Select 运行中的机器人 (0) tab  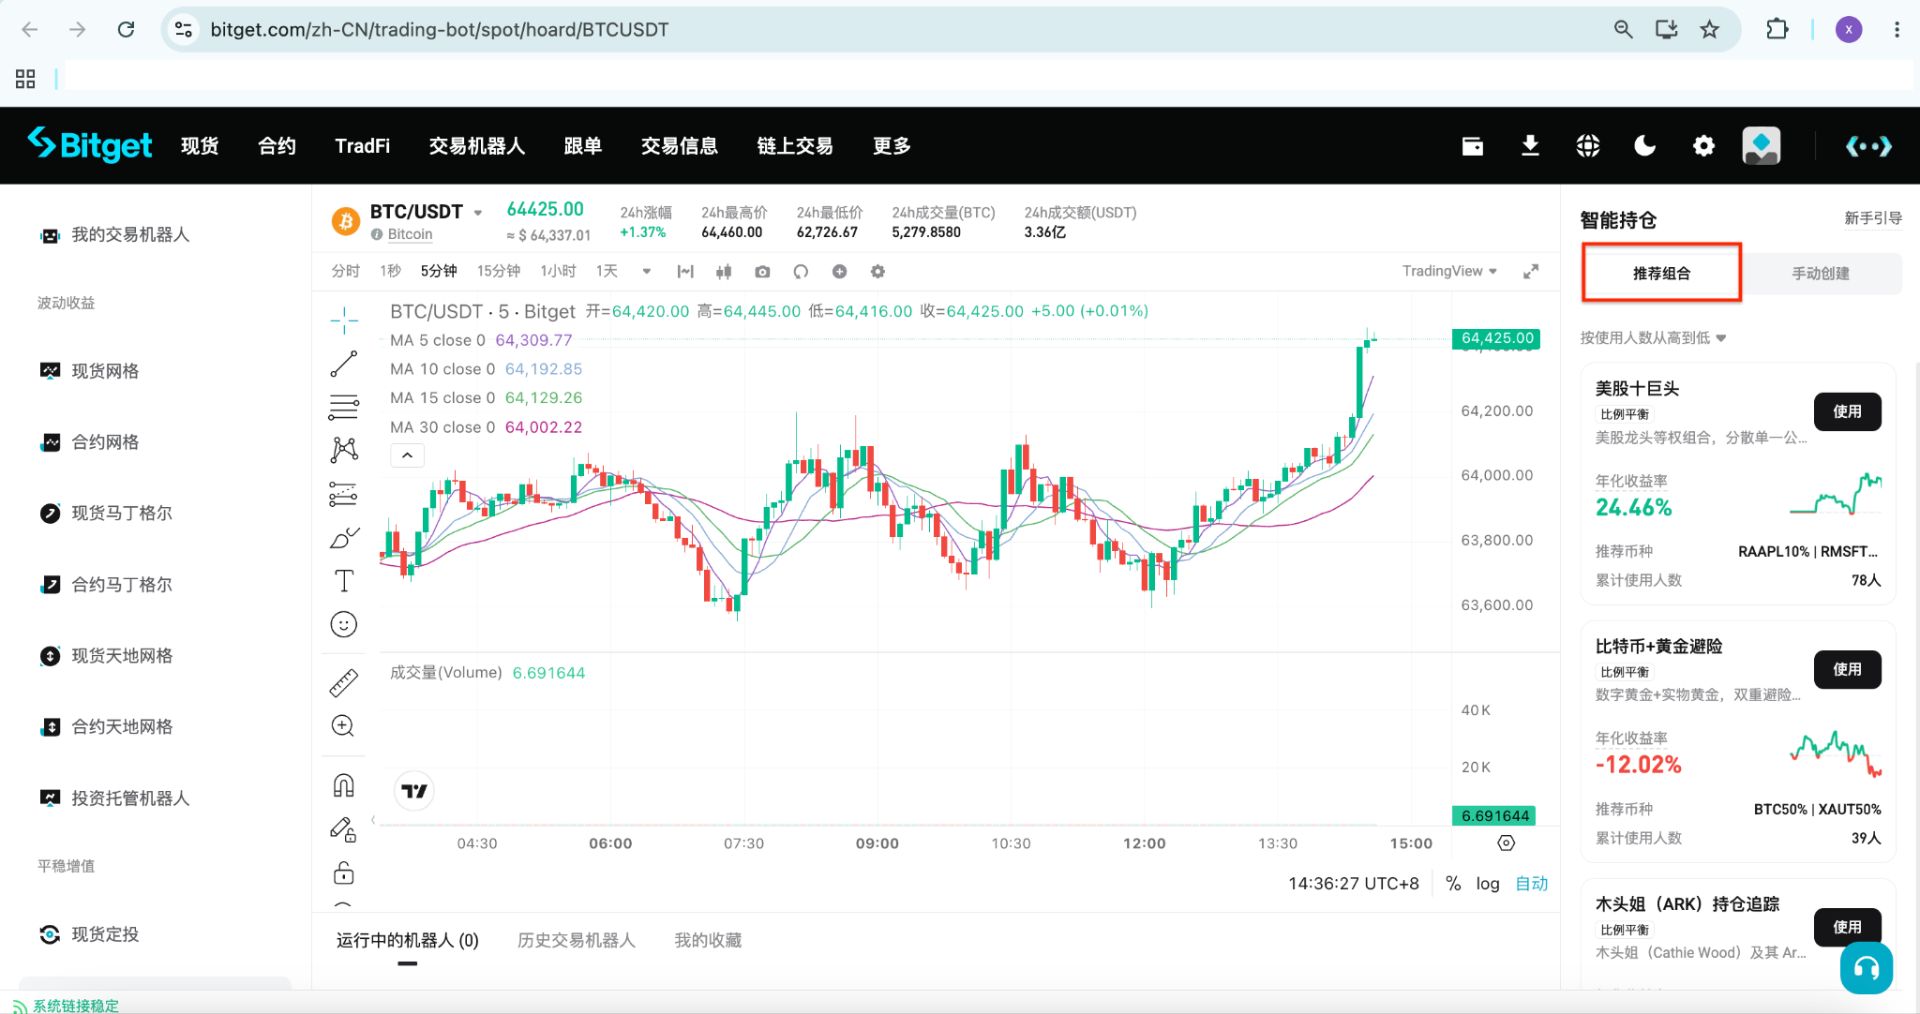pyautogui.click(x=407, y=941)
